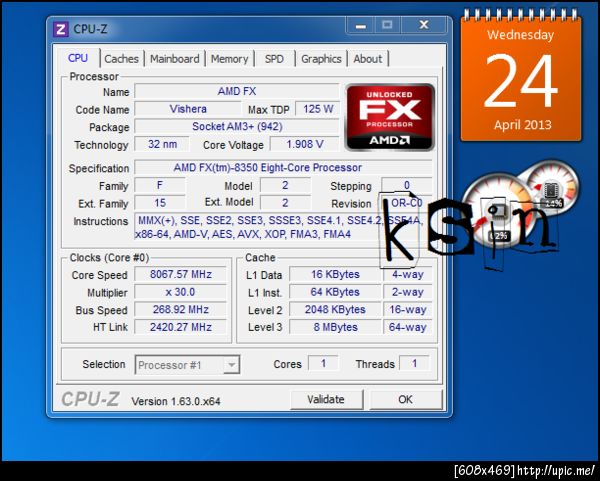This screenshot has height=481, width=600.
Task: Click the Cores count field
Action: (323, 363)
